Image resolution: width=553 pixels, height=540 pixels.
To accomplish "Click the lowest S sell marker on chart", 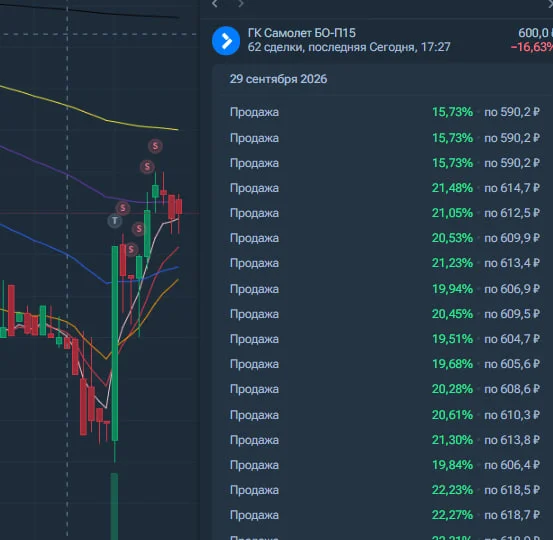I will [131, 249].
